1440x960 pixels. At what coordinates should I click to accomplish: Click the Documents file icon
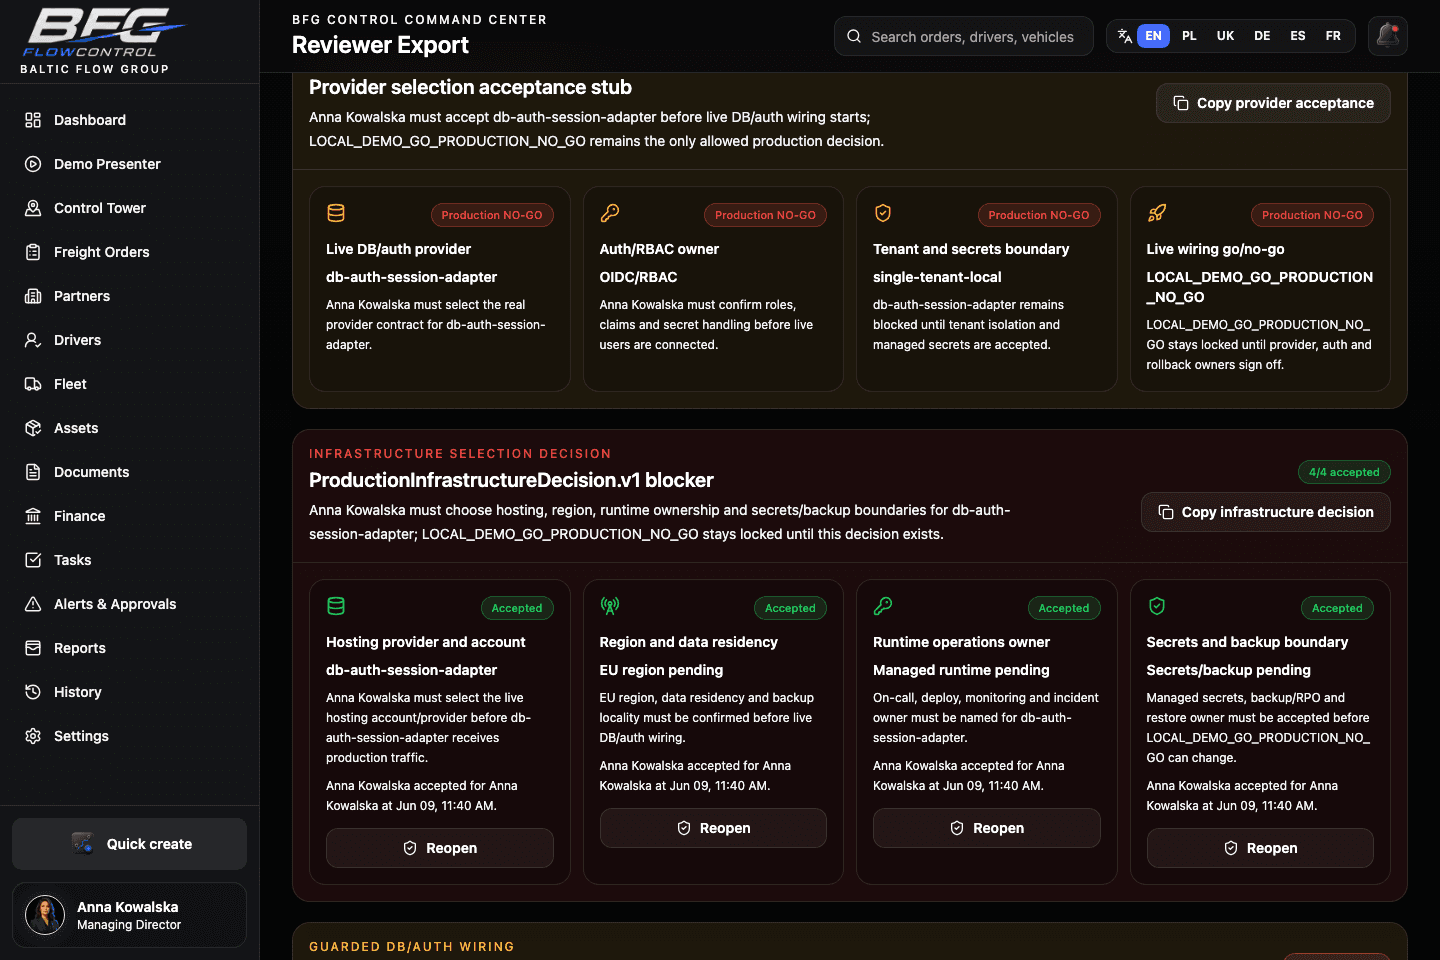click(x=33, y=472)
